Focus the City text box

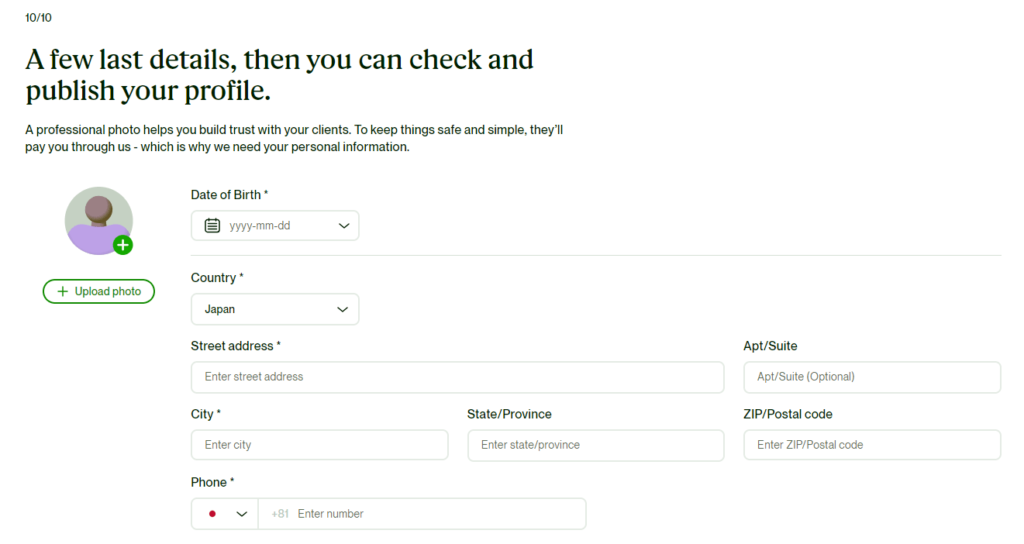[319, 445]
